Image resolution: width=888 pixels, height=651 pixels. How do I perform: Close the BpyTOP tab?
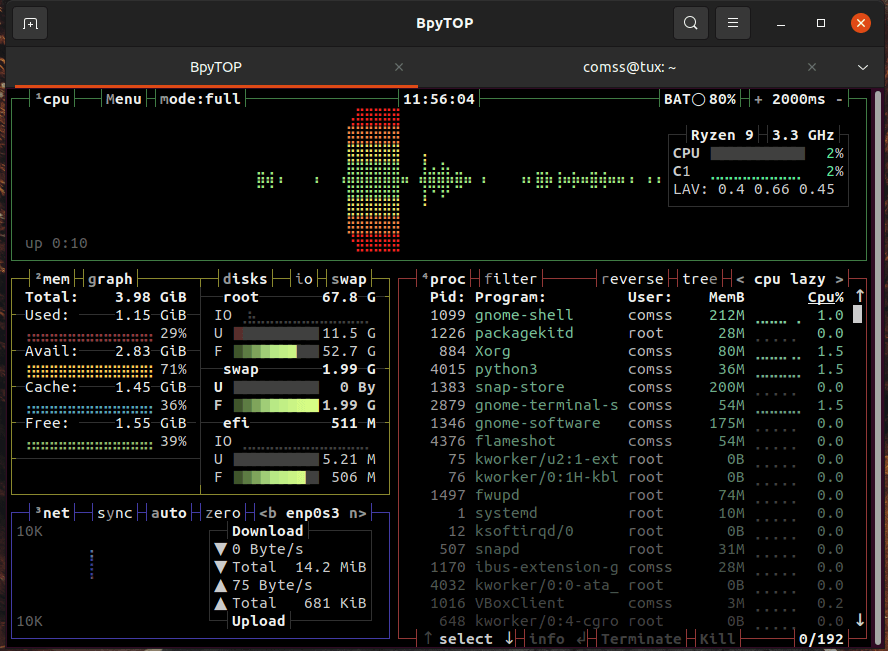[399, 67]
